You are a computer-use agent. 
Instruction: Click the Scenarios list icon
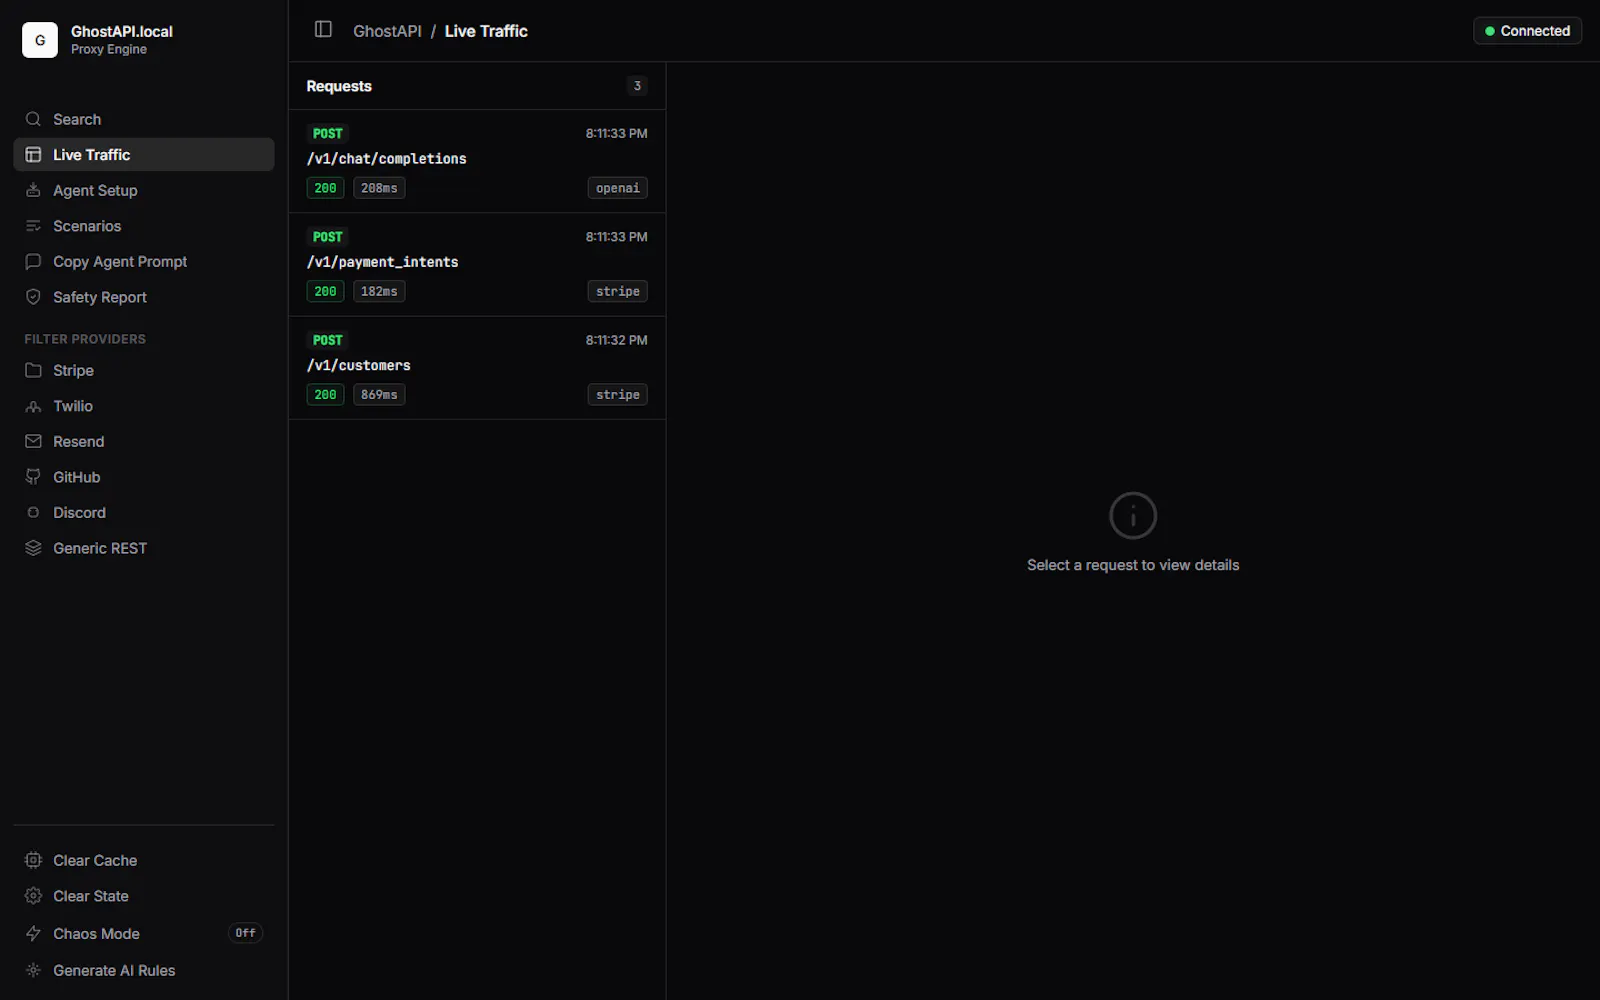pyautogui.click(x=33, y=226)
